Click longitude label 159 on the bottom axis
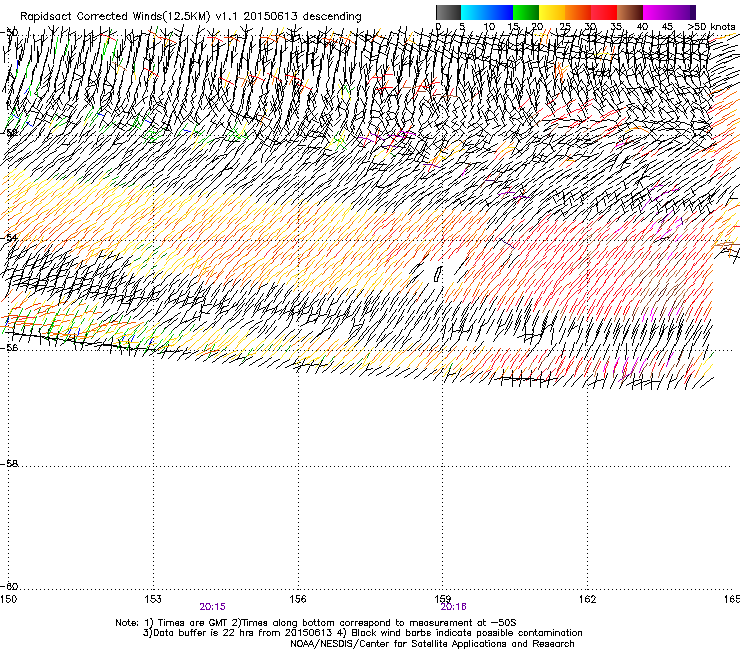740x650 pixels. (x=443, y=599)
